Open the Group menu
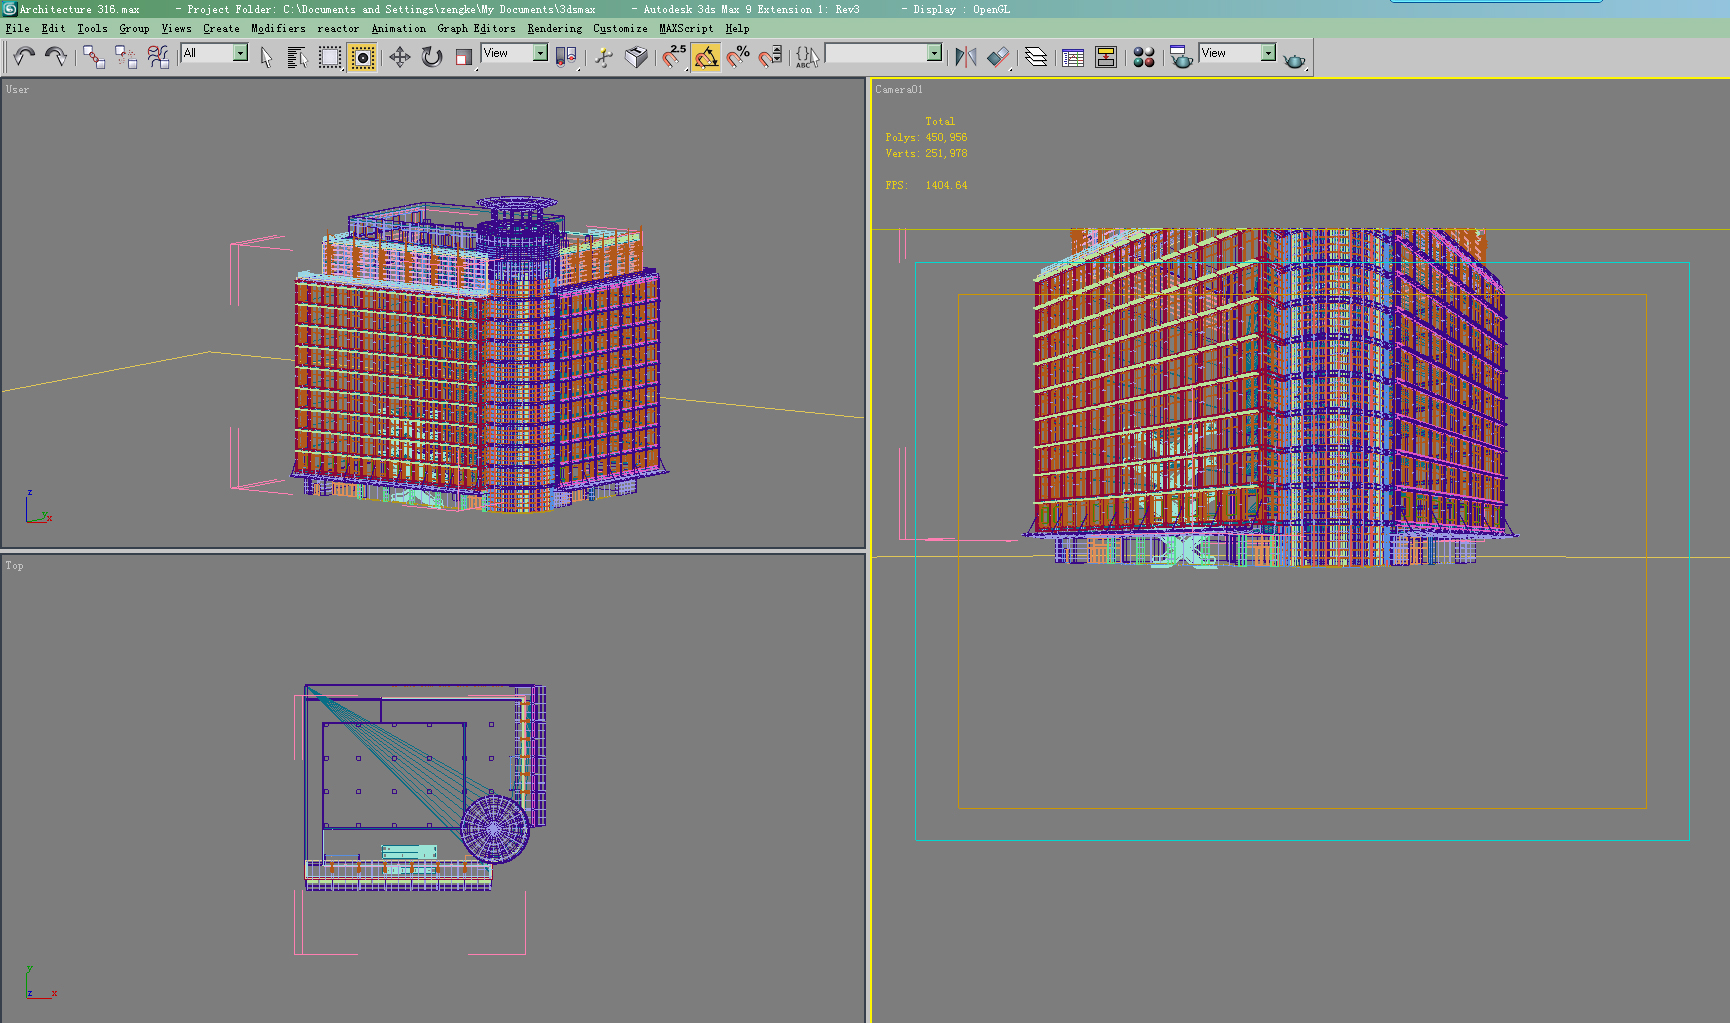Viewport: 1730px width, 1023px height. click(134, 28)
